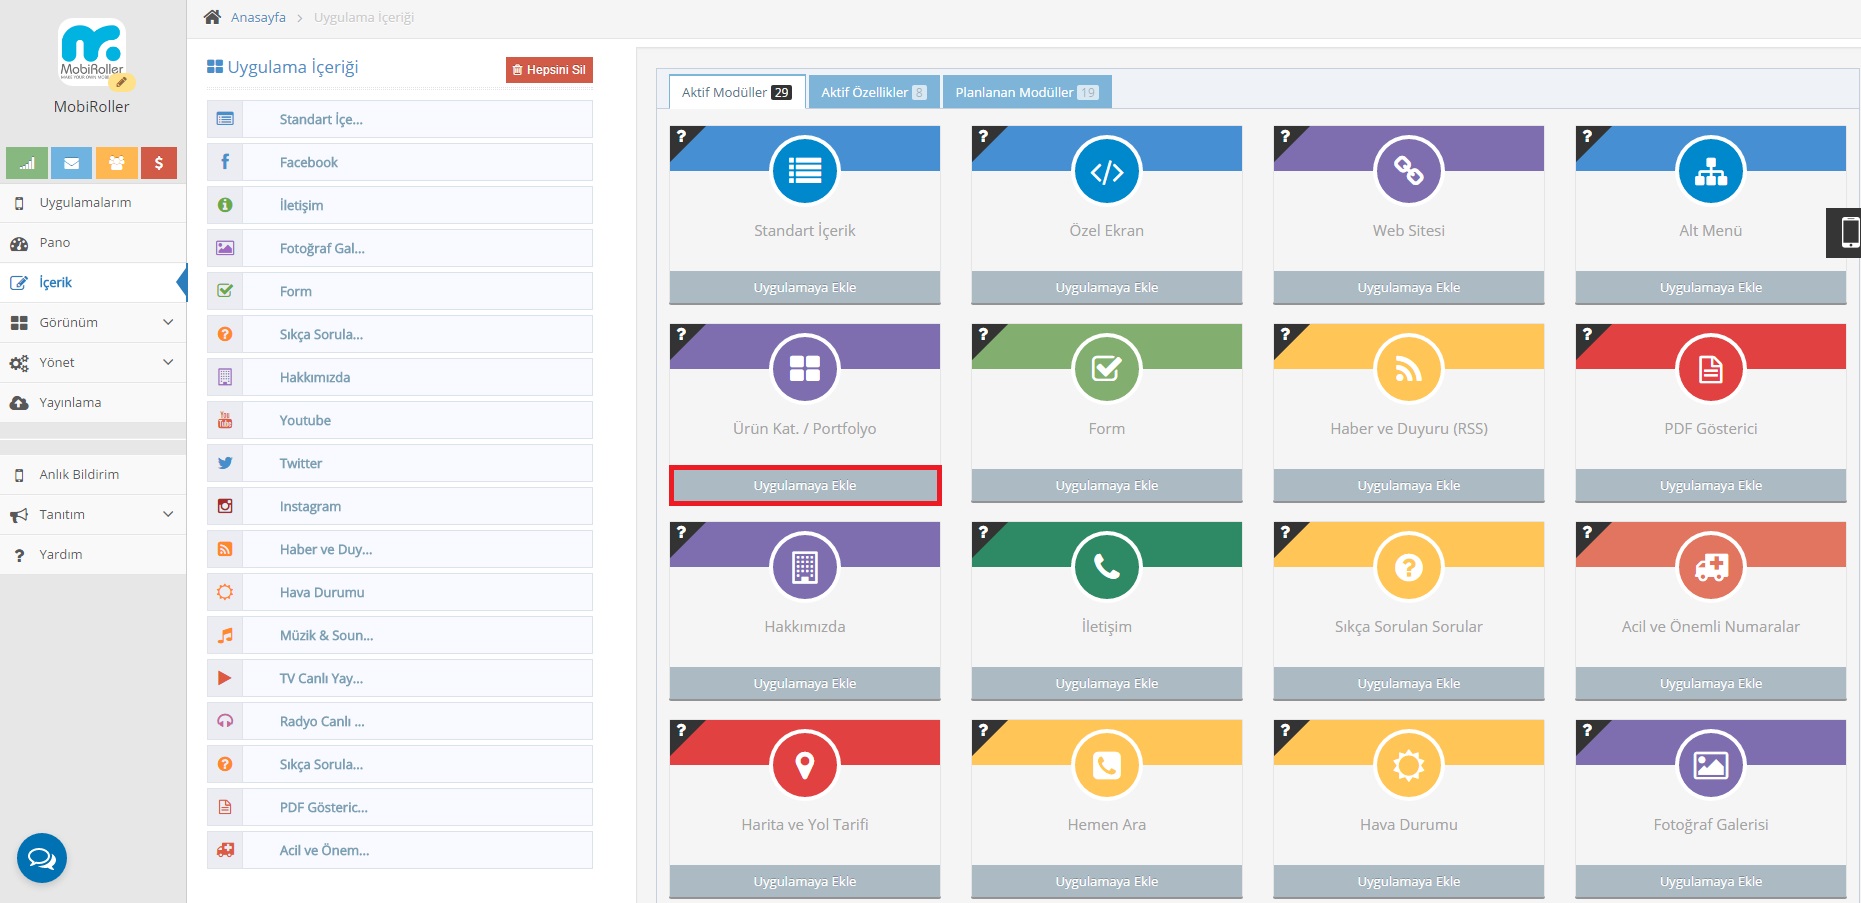1861x903 pixels.
Task: Click the orange users group icon button
Action: point(116,163)
